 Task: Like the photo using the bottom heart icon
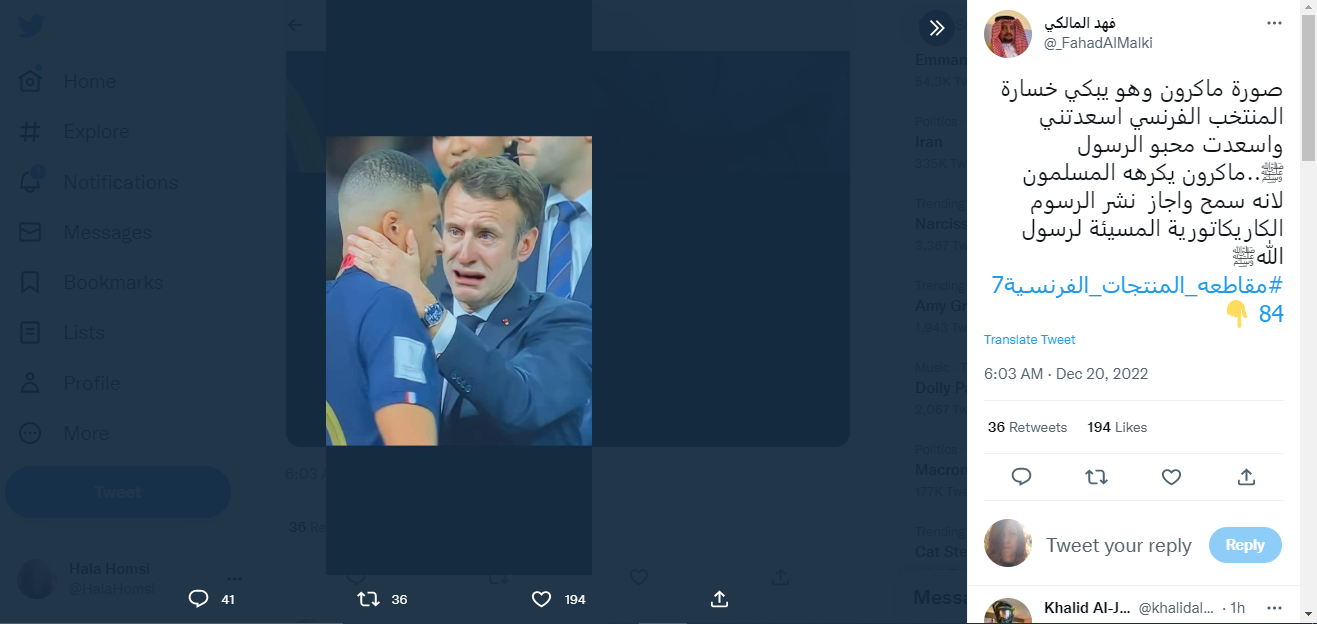[x=542, y=599]
